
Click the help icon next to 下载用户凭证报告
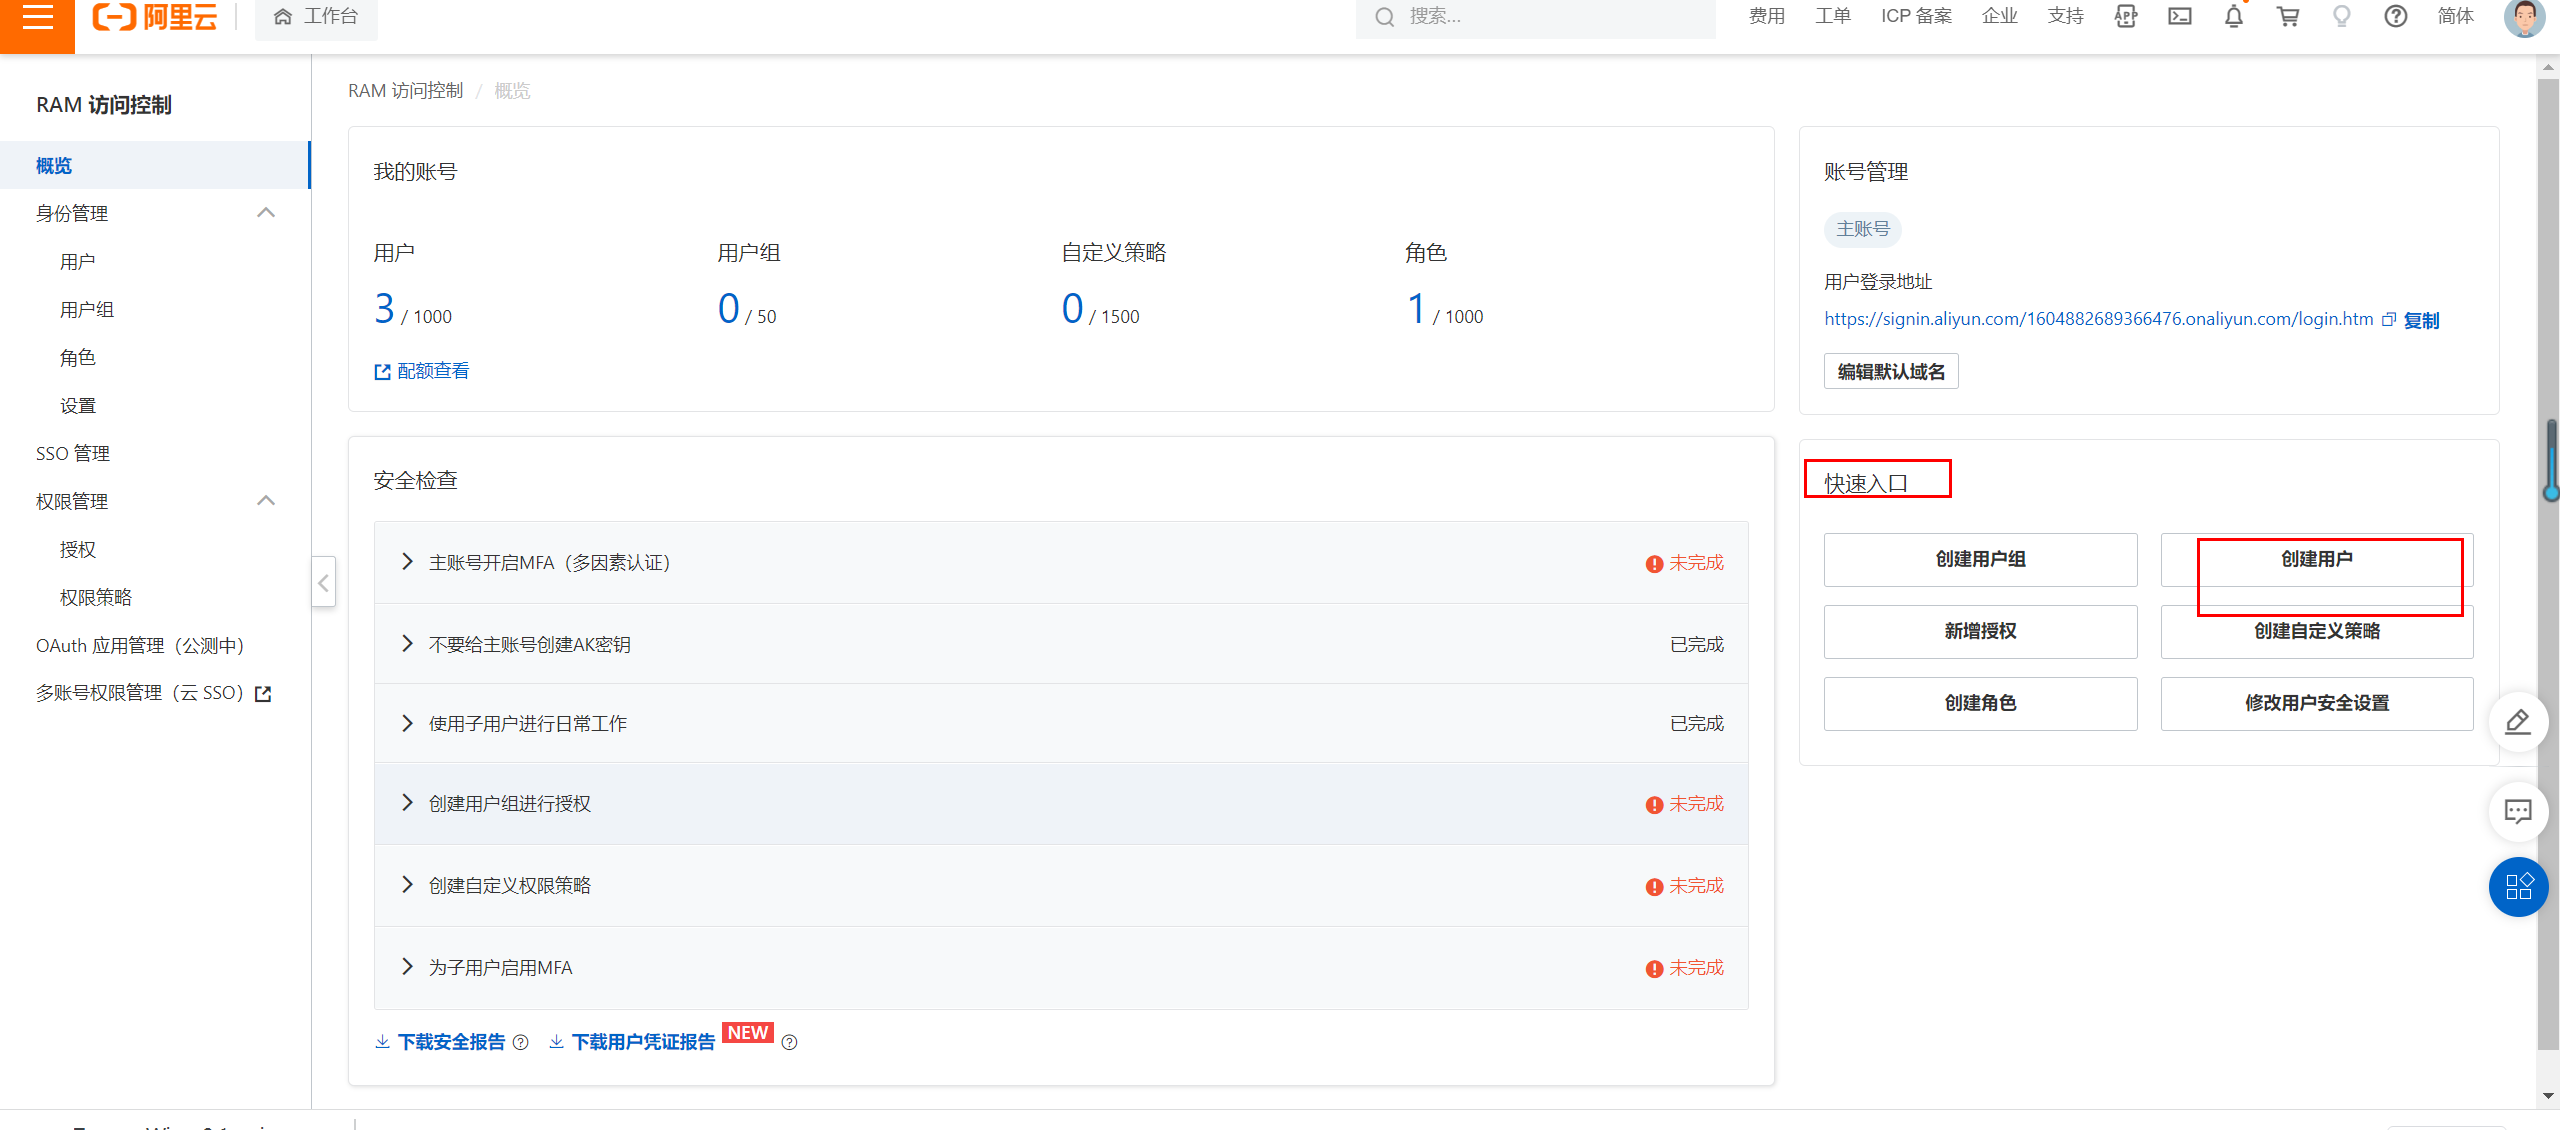tap(789, 1043)
